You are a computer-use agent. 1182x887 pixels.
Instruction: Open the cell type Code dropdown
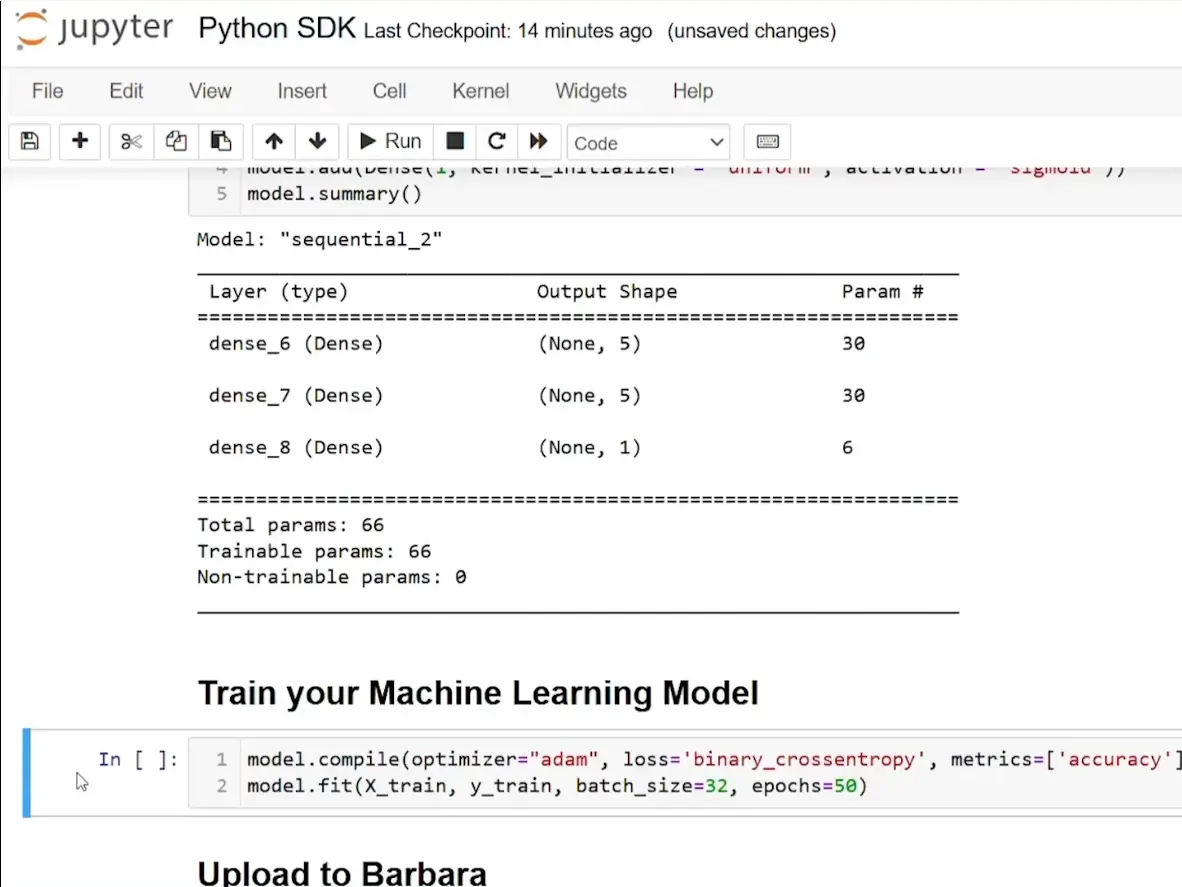click(x=648, y=143)
